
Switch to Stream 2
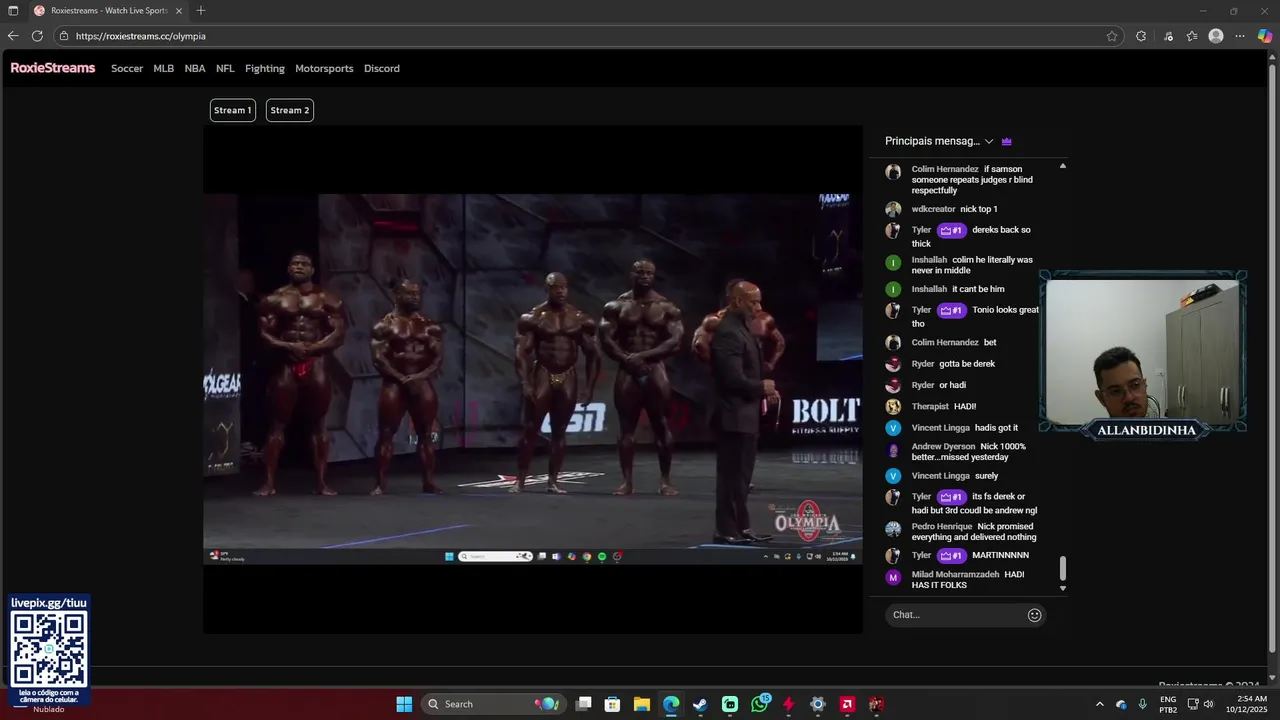pos(290,110)
